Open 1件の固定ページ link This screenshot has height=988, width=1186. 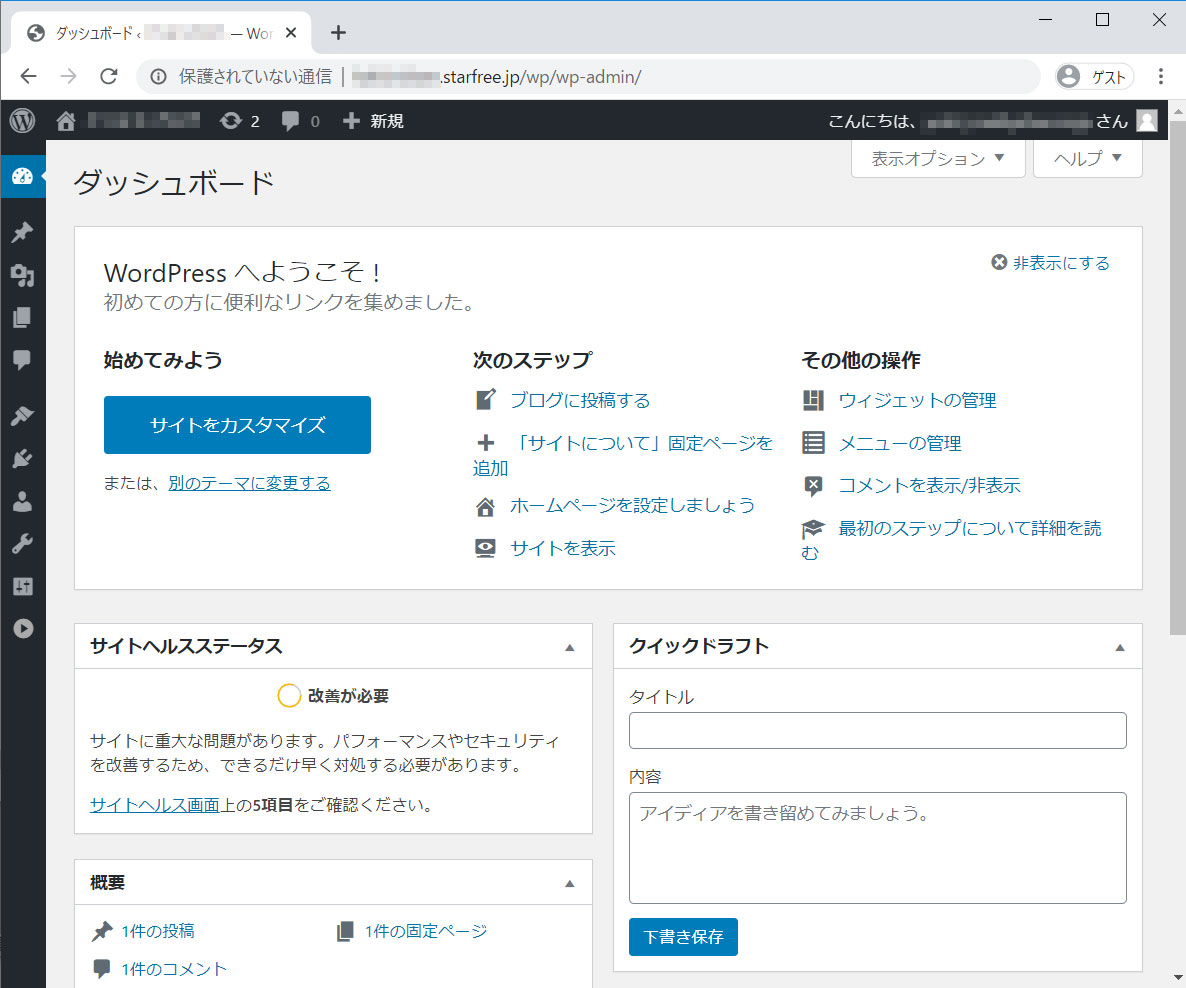[426, 931]
